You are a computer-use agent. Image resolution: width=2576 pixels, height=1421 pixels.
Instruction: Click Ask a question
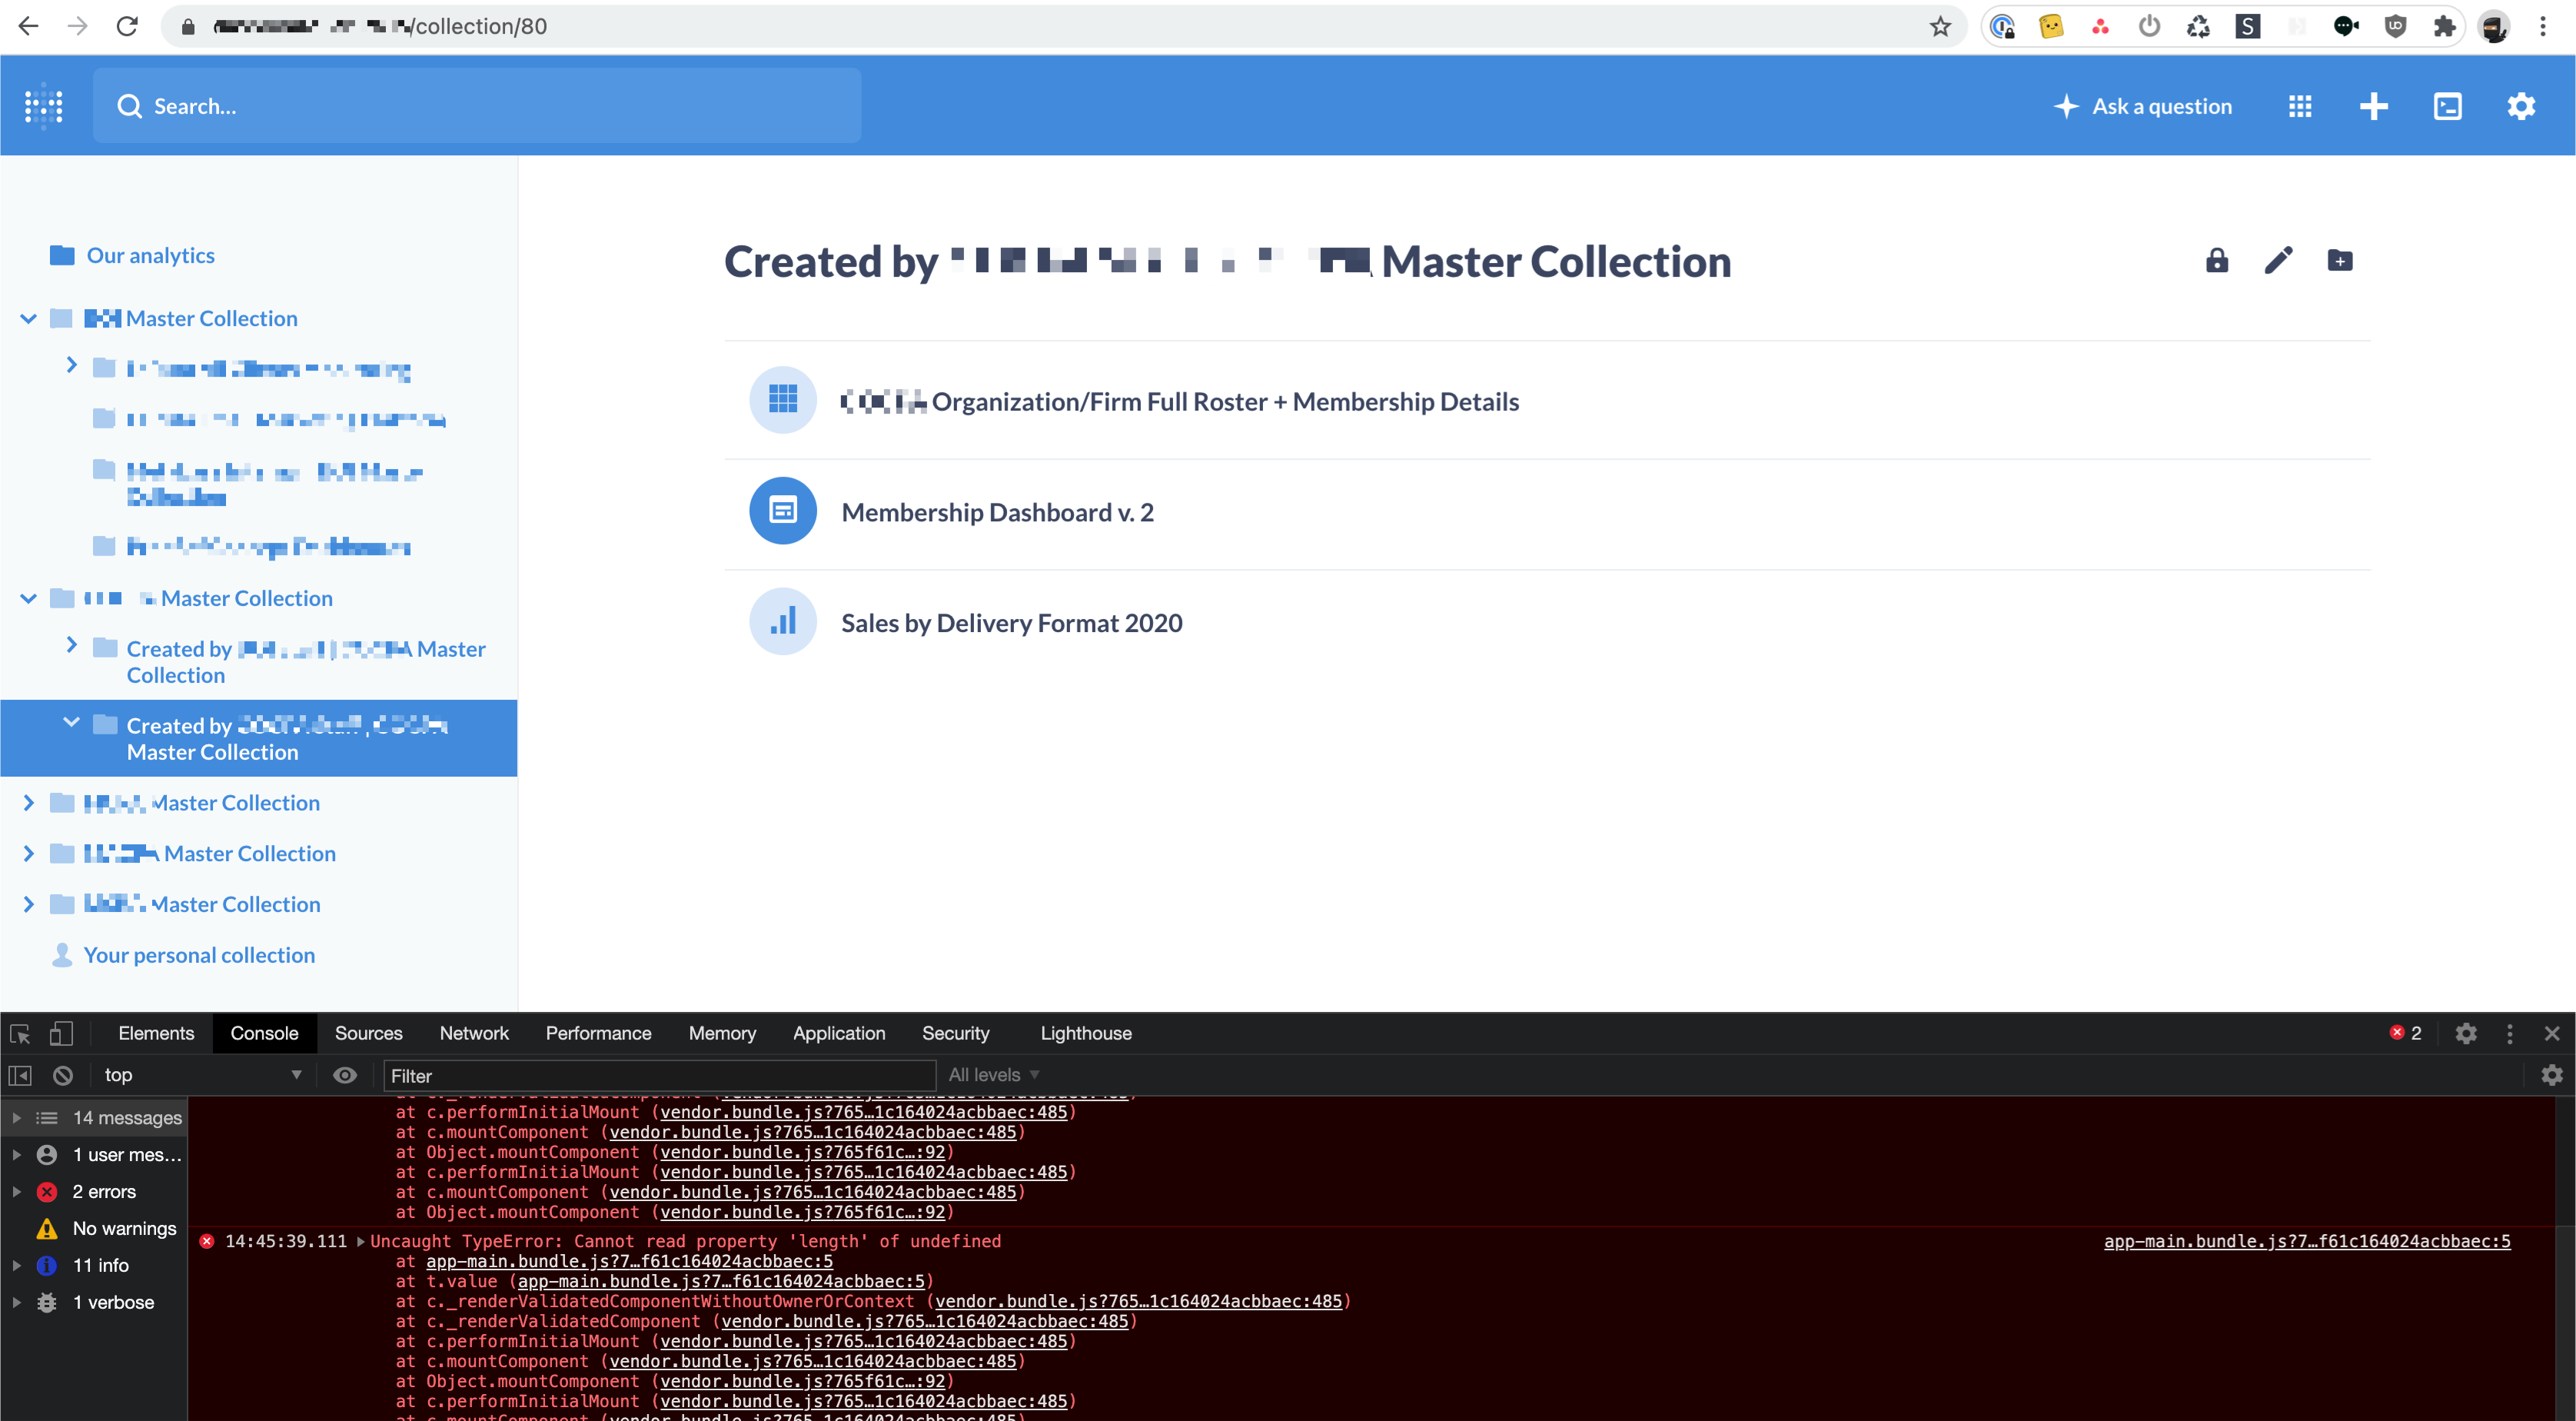coord(2143,106)
